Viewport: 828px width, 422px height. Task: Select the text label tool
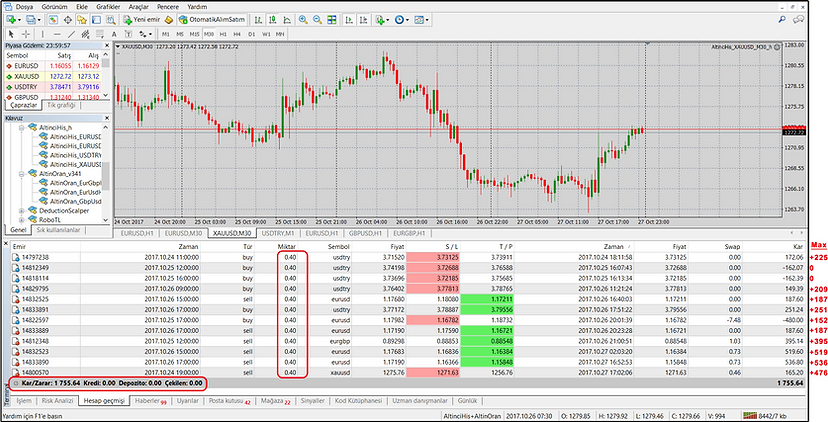pos(128,34)
